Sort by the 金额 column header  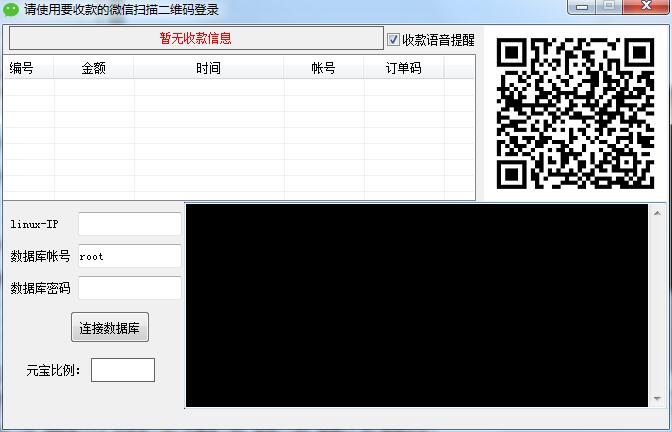[94, 68]
